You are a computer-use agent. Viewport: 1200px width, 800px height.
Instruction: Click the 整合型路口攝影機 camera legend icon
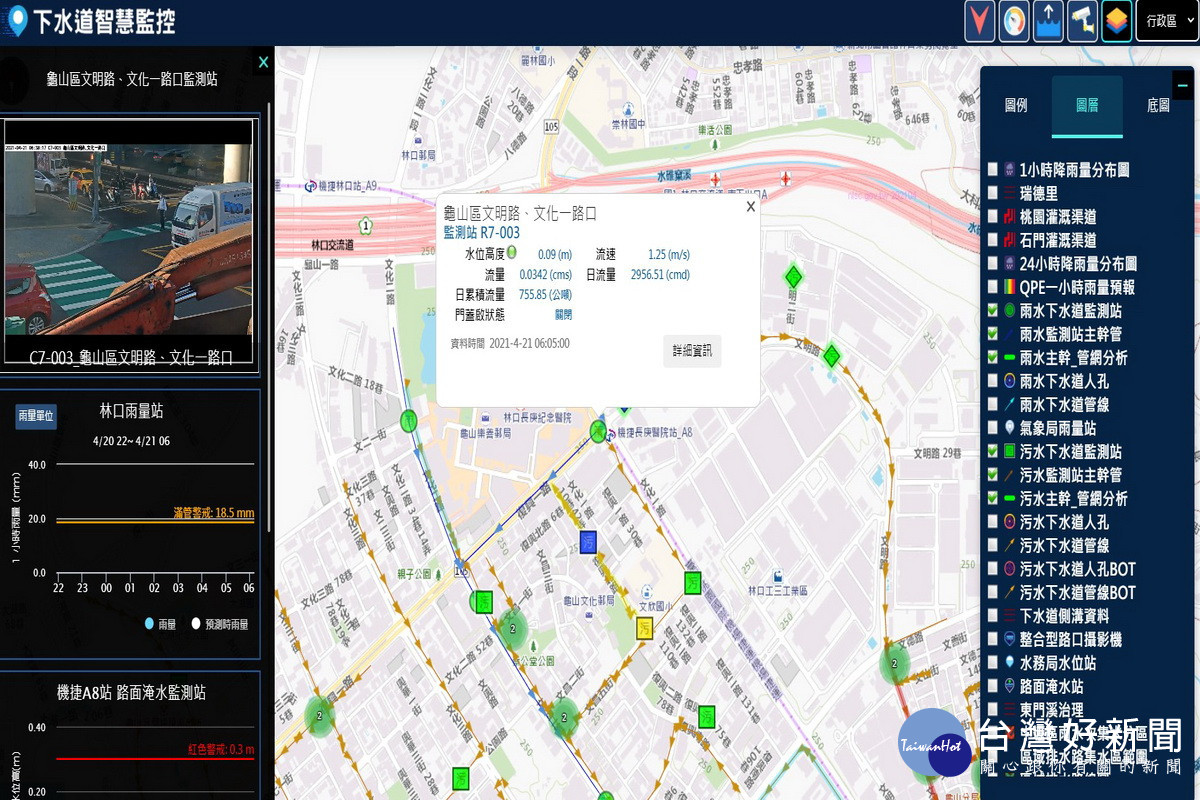pyautogui.click(x=1009, y=639)
